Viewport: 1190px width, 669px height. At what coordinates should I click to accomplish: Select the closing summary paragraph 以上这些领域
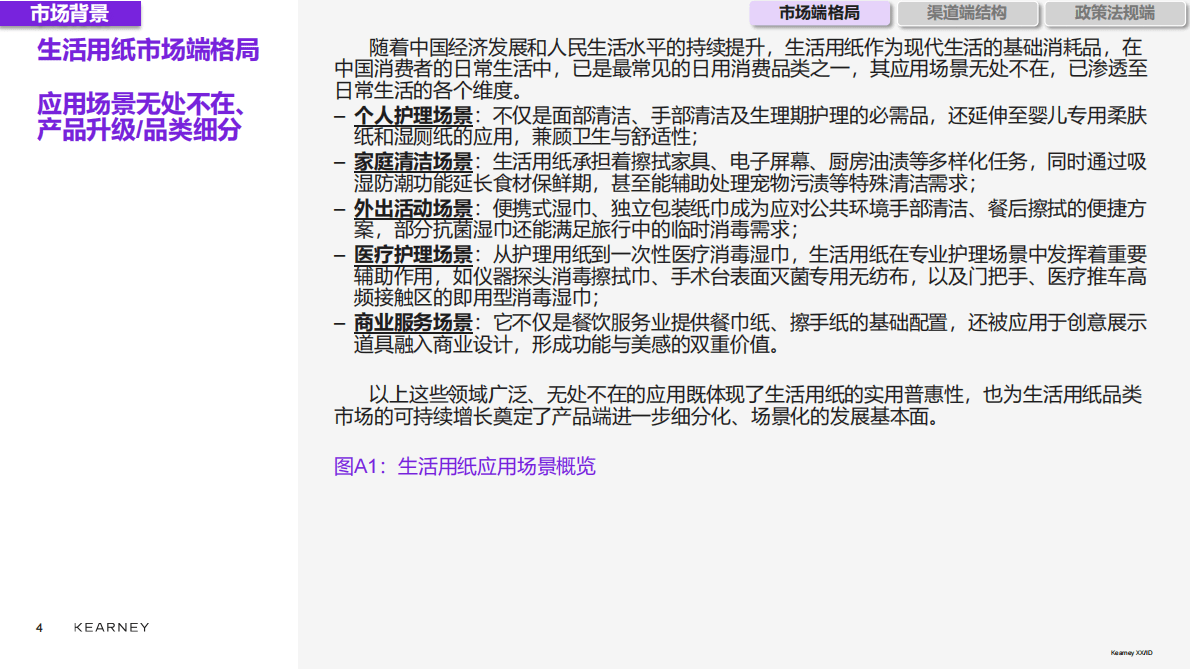pyautogui.click(x=740, y=398)
